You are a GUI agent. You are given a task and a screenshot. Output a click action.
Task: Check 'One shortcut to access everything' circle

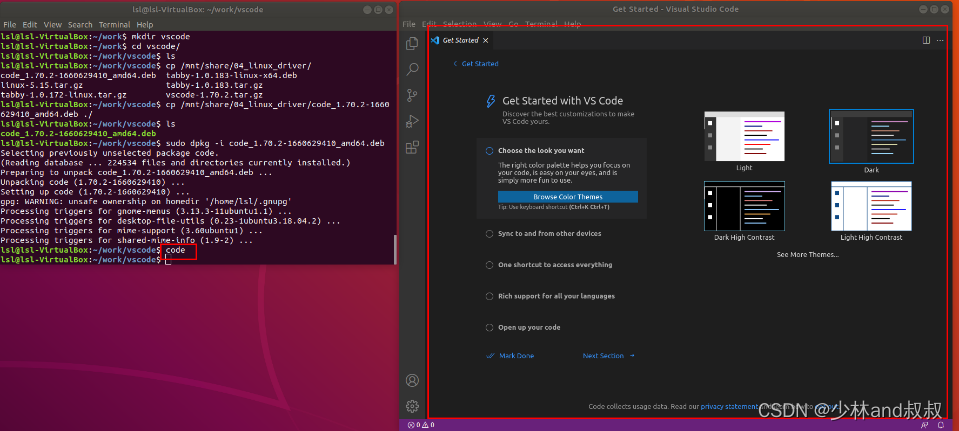[489, 265]
